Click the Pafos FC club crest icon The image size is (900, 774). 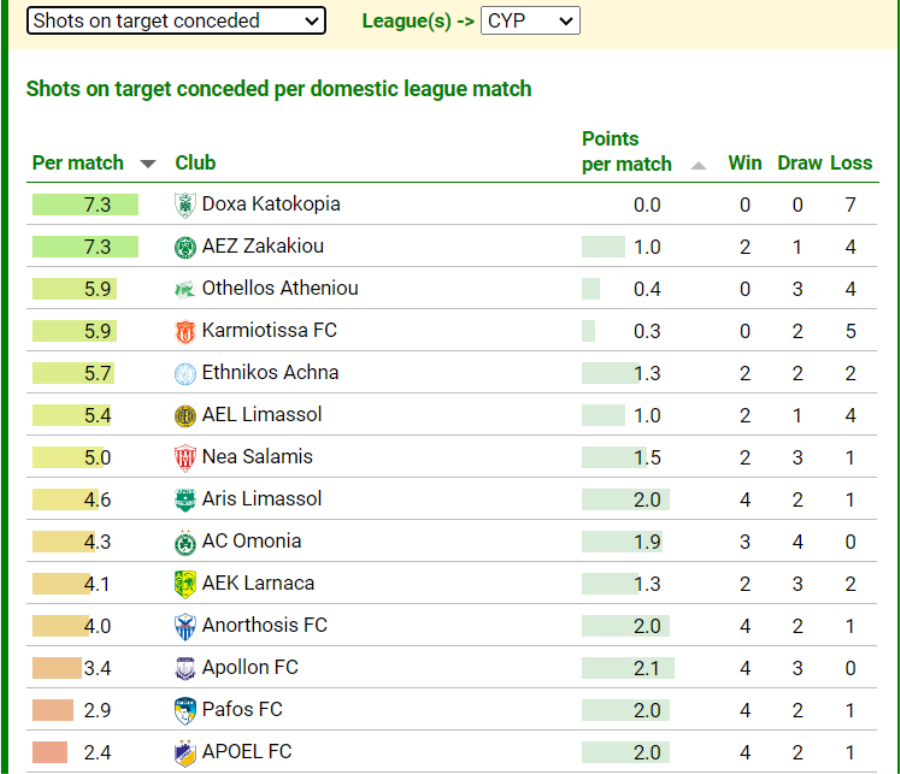[185, 711]
